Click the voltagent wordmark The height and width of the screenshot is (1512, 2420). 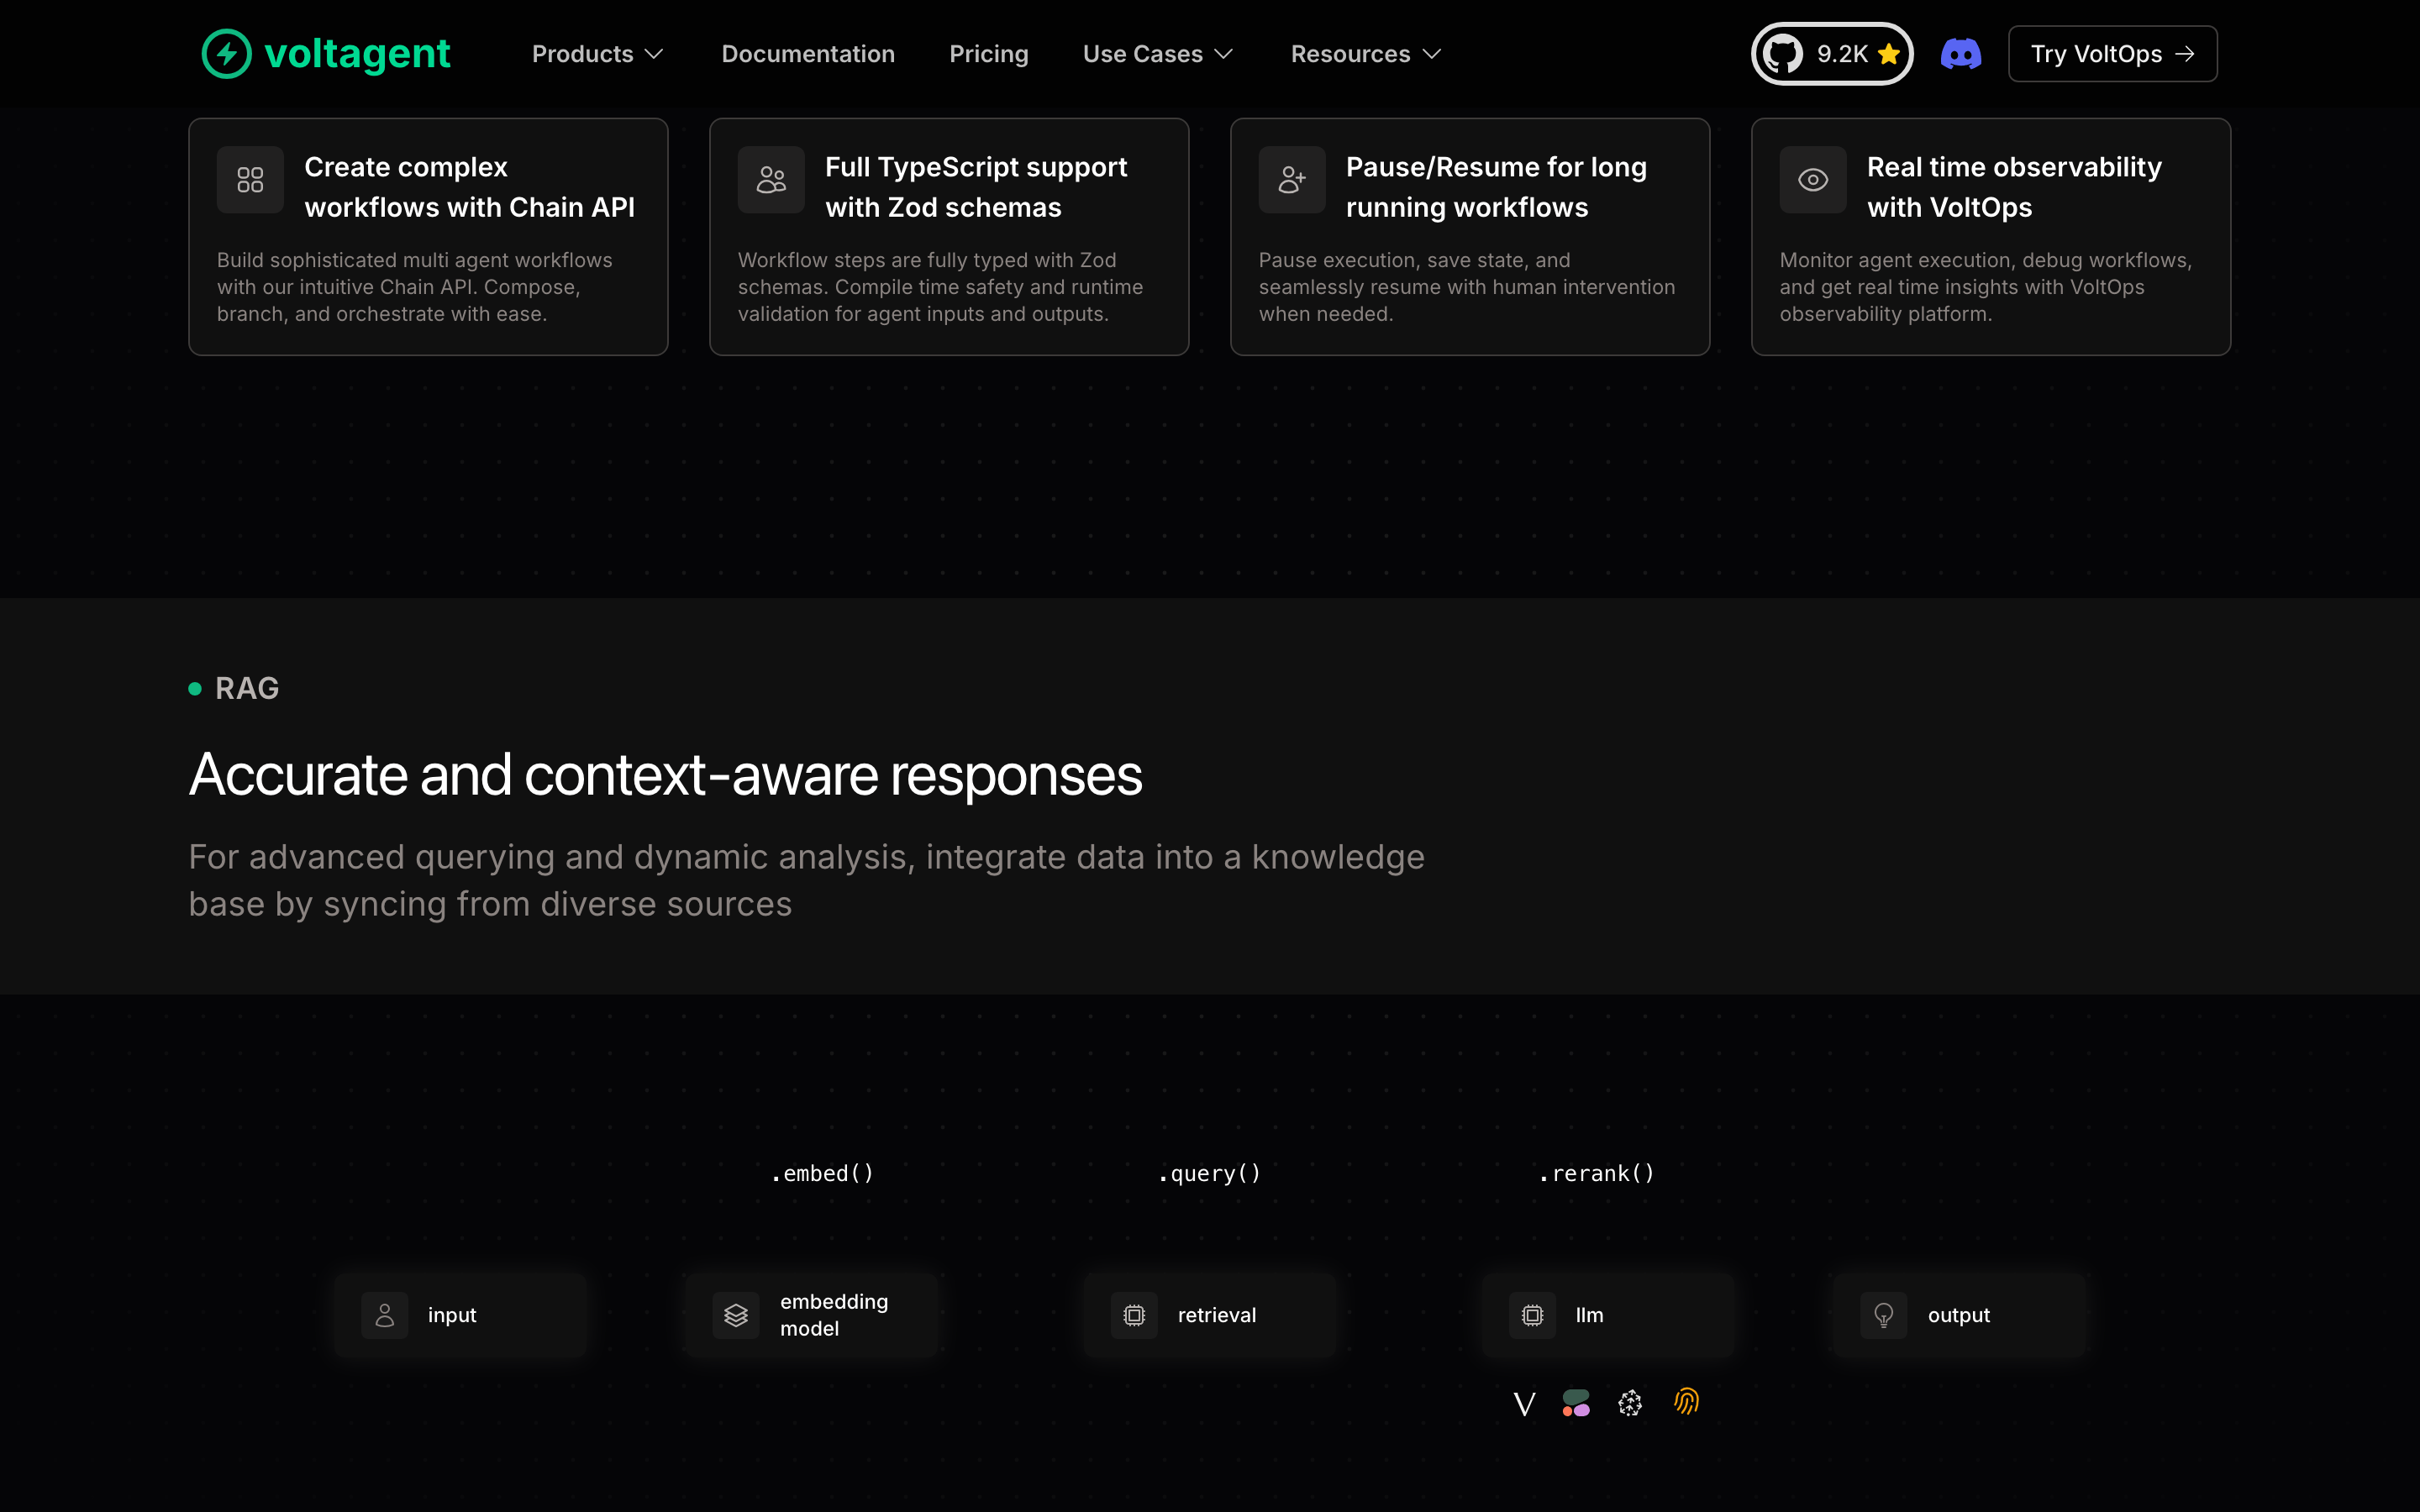357,54
